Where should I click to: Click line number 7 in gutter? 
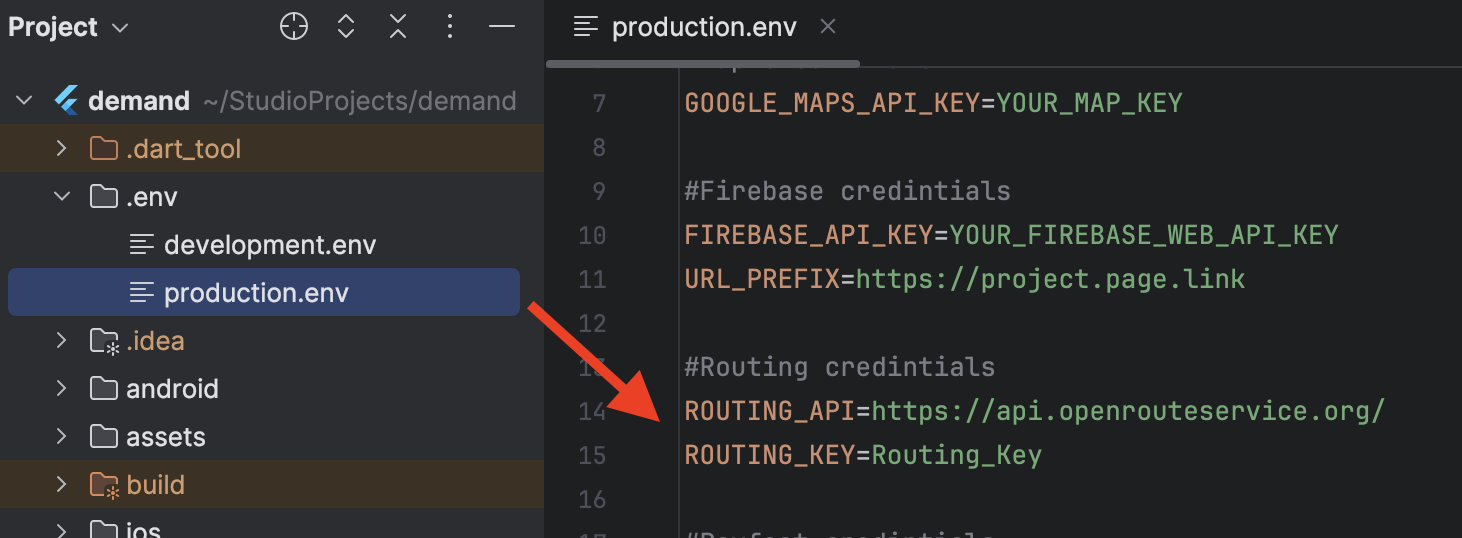[x=599, y=103]
